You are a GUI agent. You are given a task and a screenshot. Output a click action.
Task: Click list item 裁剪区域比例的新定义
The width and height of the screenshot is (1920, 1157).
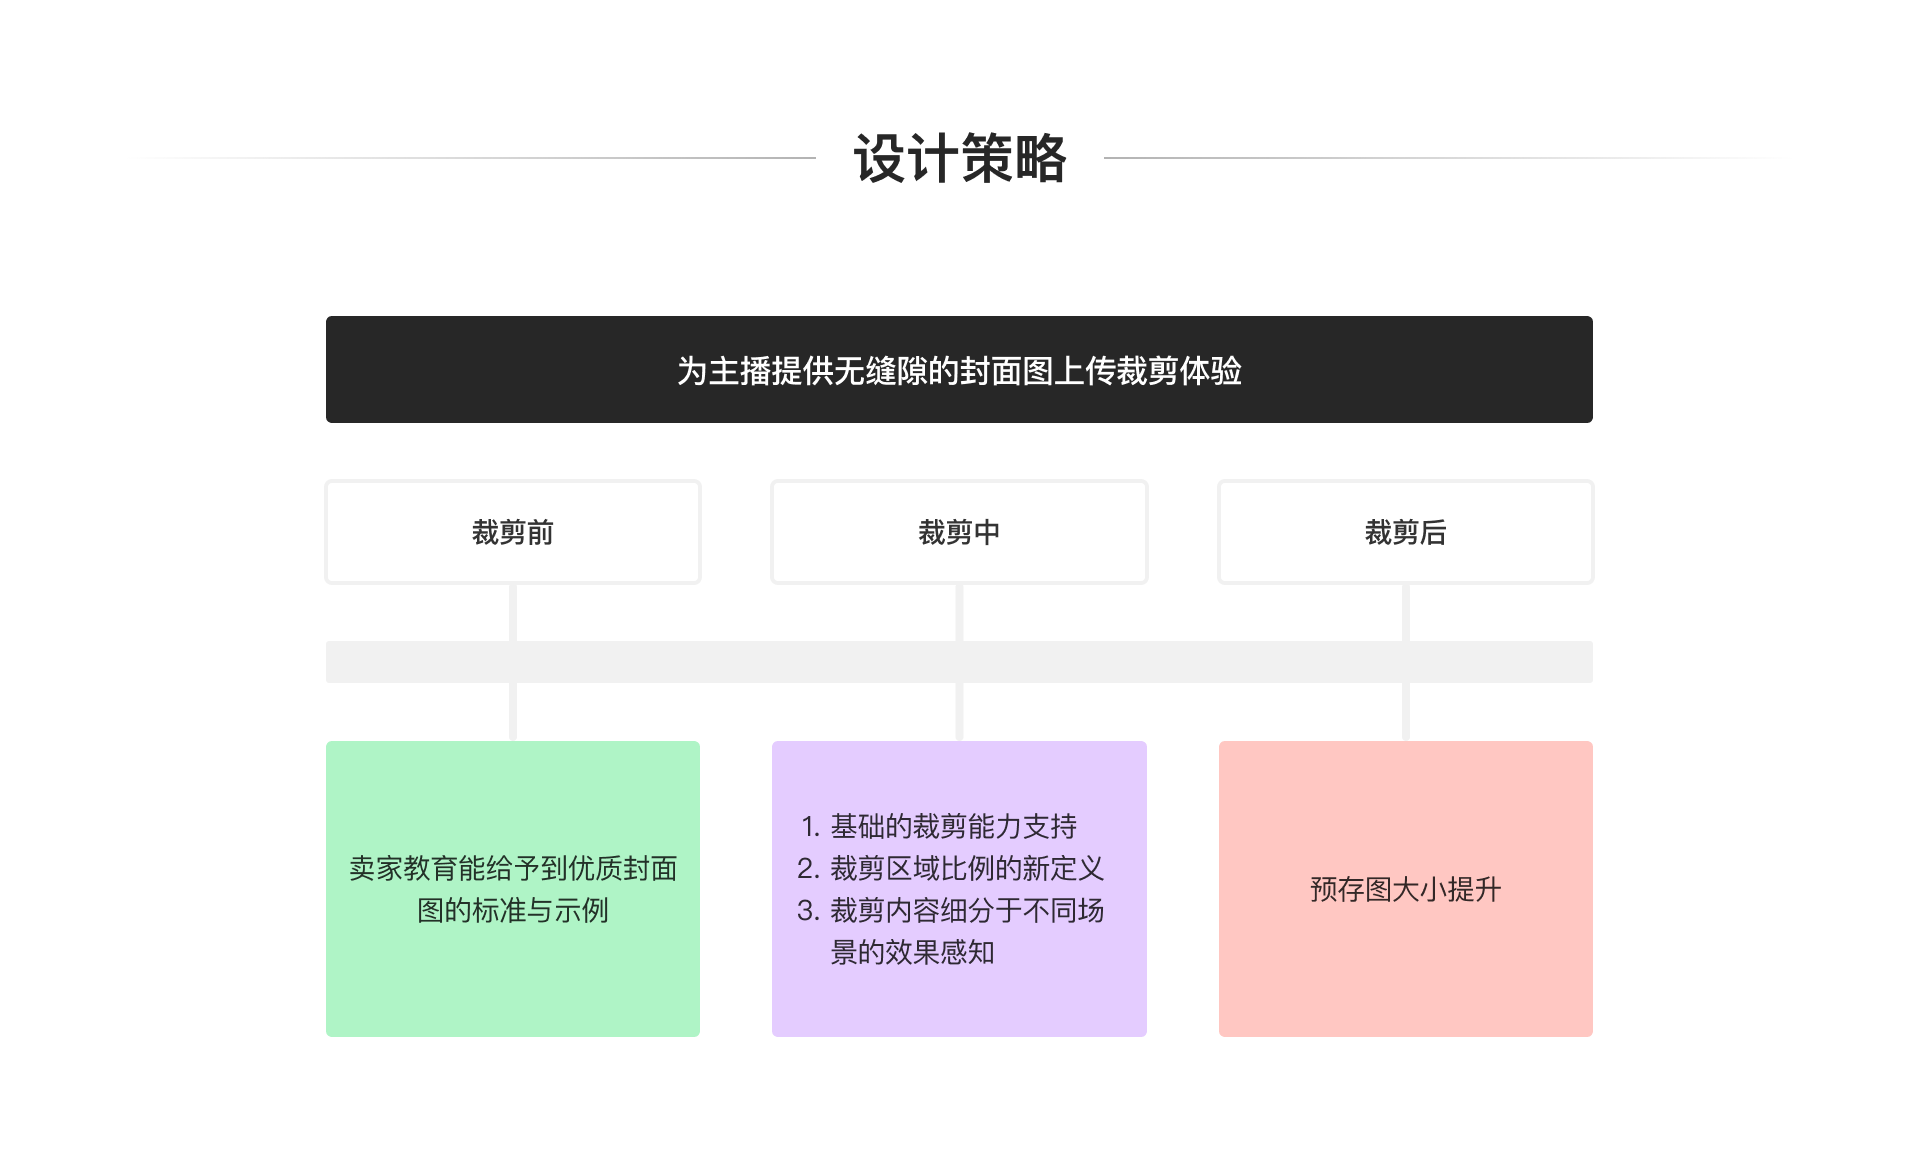(x=966, y=868)
